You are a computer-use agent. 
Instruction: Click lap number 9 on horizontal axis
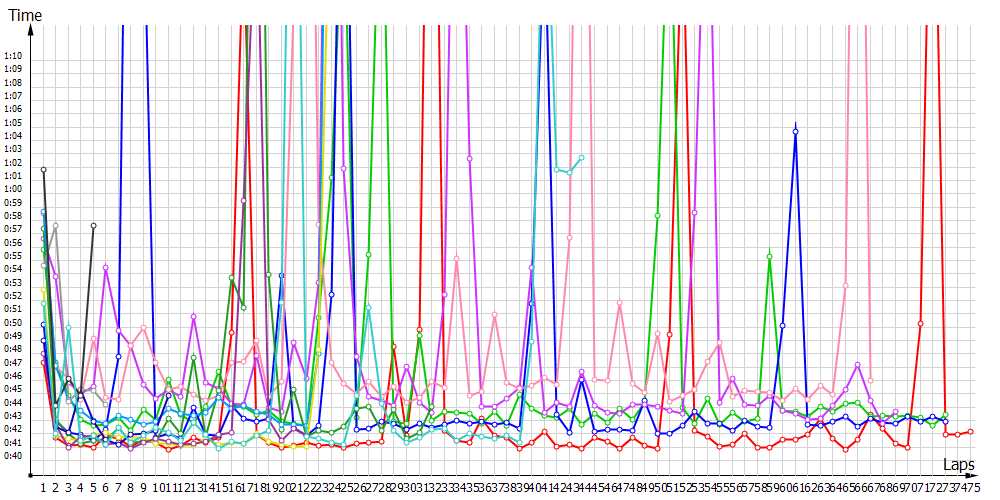[144, 487]
